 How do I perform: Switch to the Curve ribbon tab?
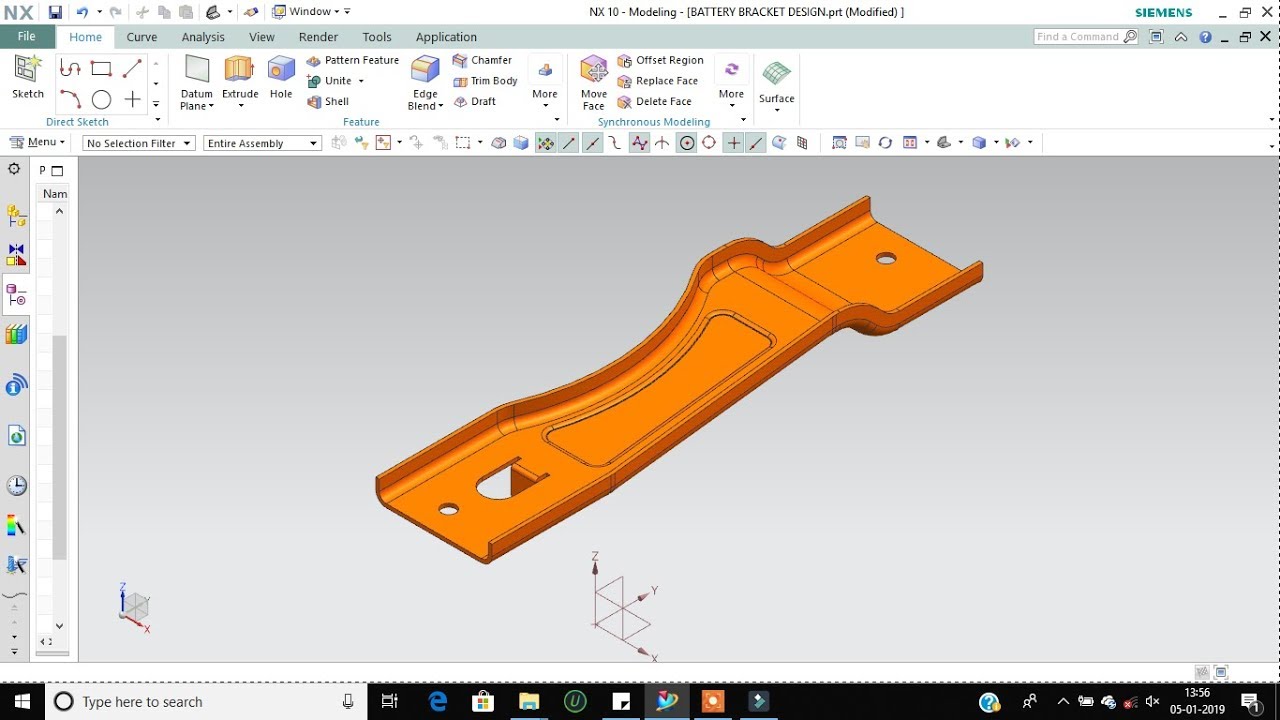[x=141, y=37]
